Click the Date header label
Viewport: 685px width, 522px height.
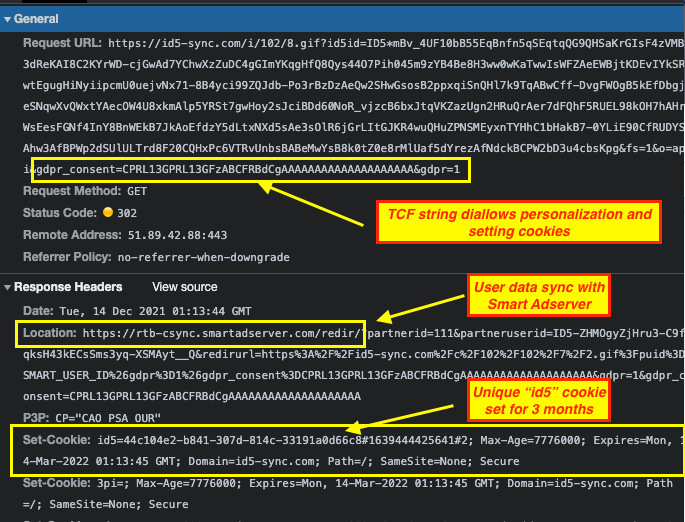pos(38,311)
